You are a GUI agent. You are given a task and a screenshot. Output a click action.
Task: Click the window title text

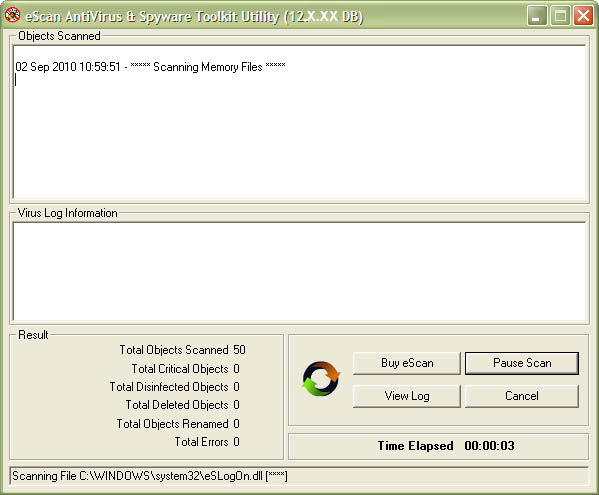194,16
